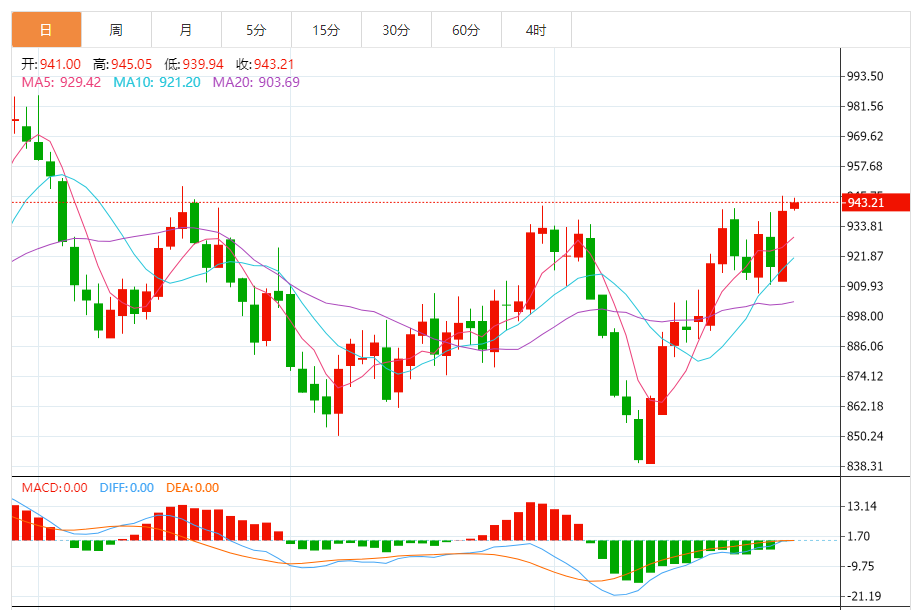918x610 pixels.
Task: Click the 862.18 price axis label
Action: [x=865, y=406]
